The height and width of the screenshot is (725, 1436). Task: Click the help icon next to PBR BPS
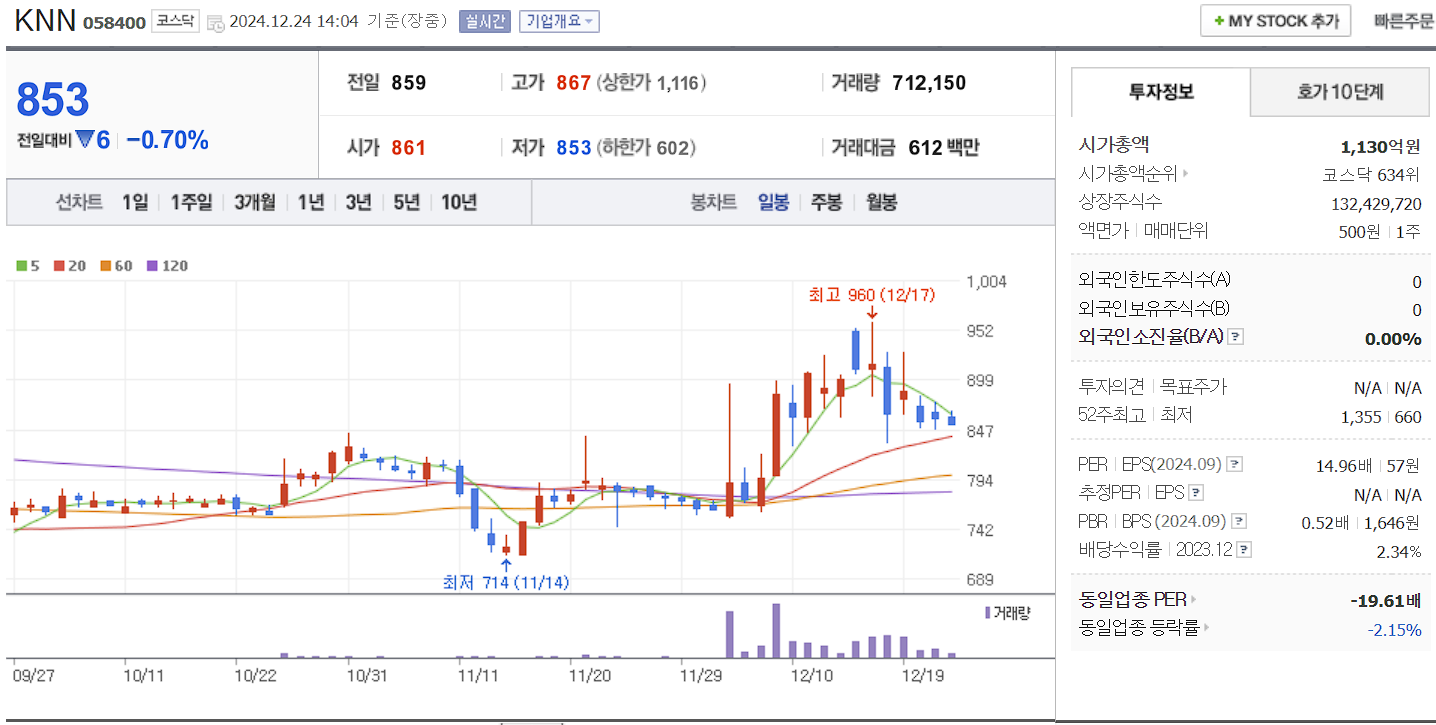1241,520
